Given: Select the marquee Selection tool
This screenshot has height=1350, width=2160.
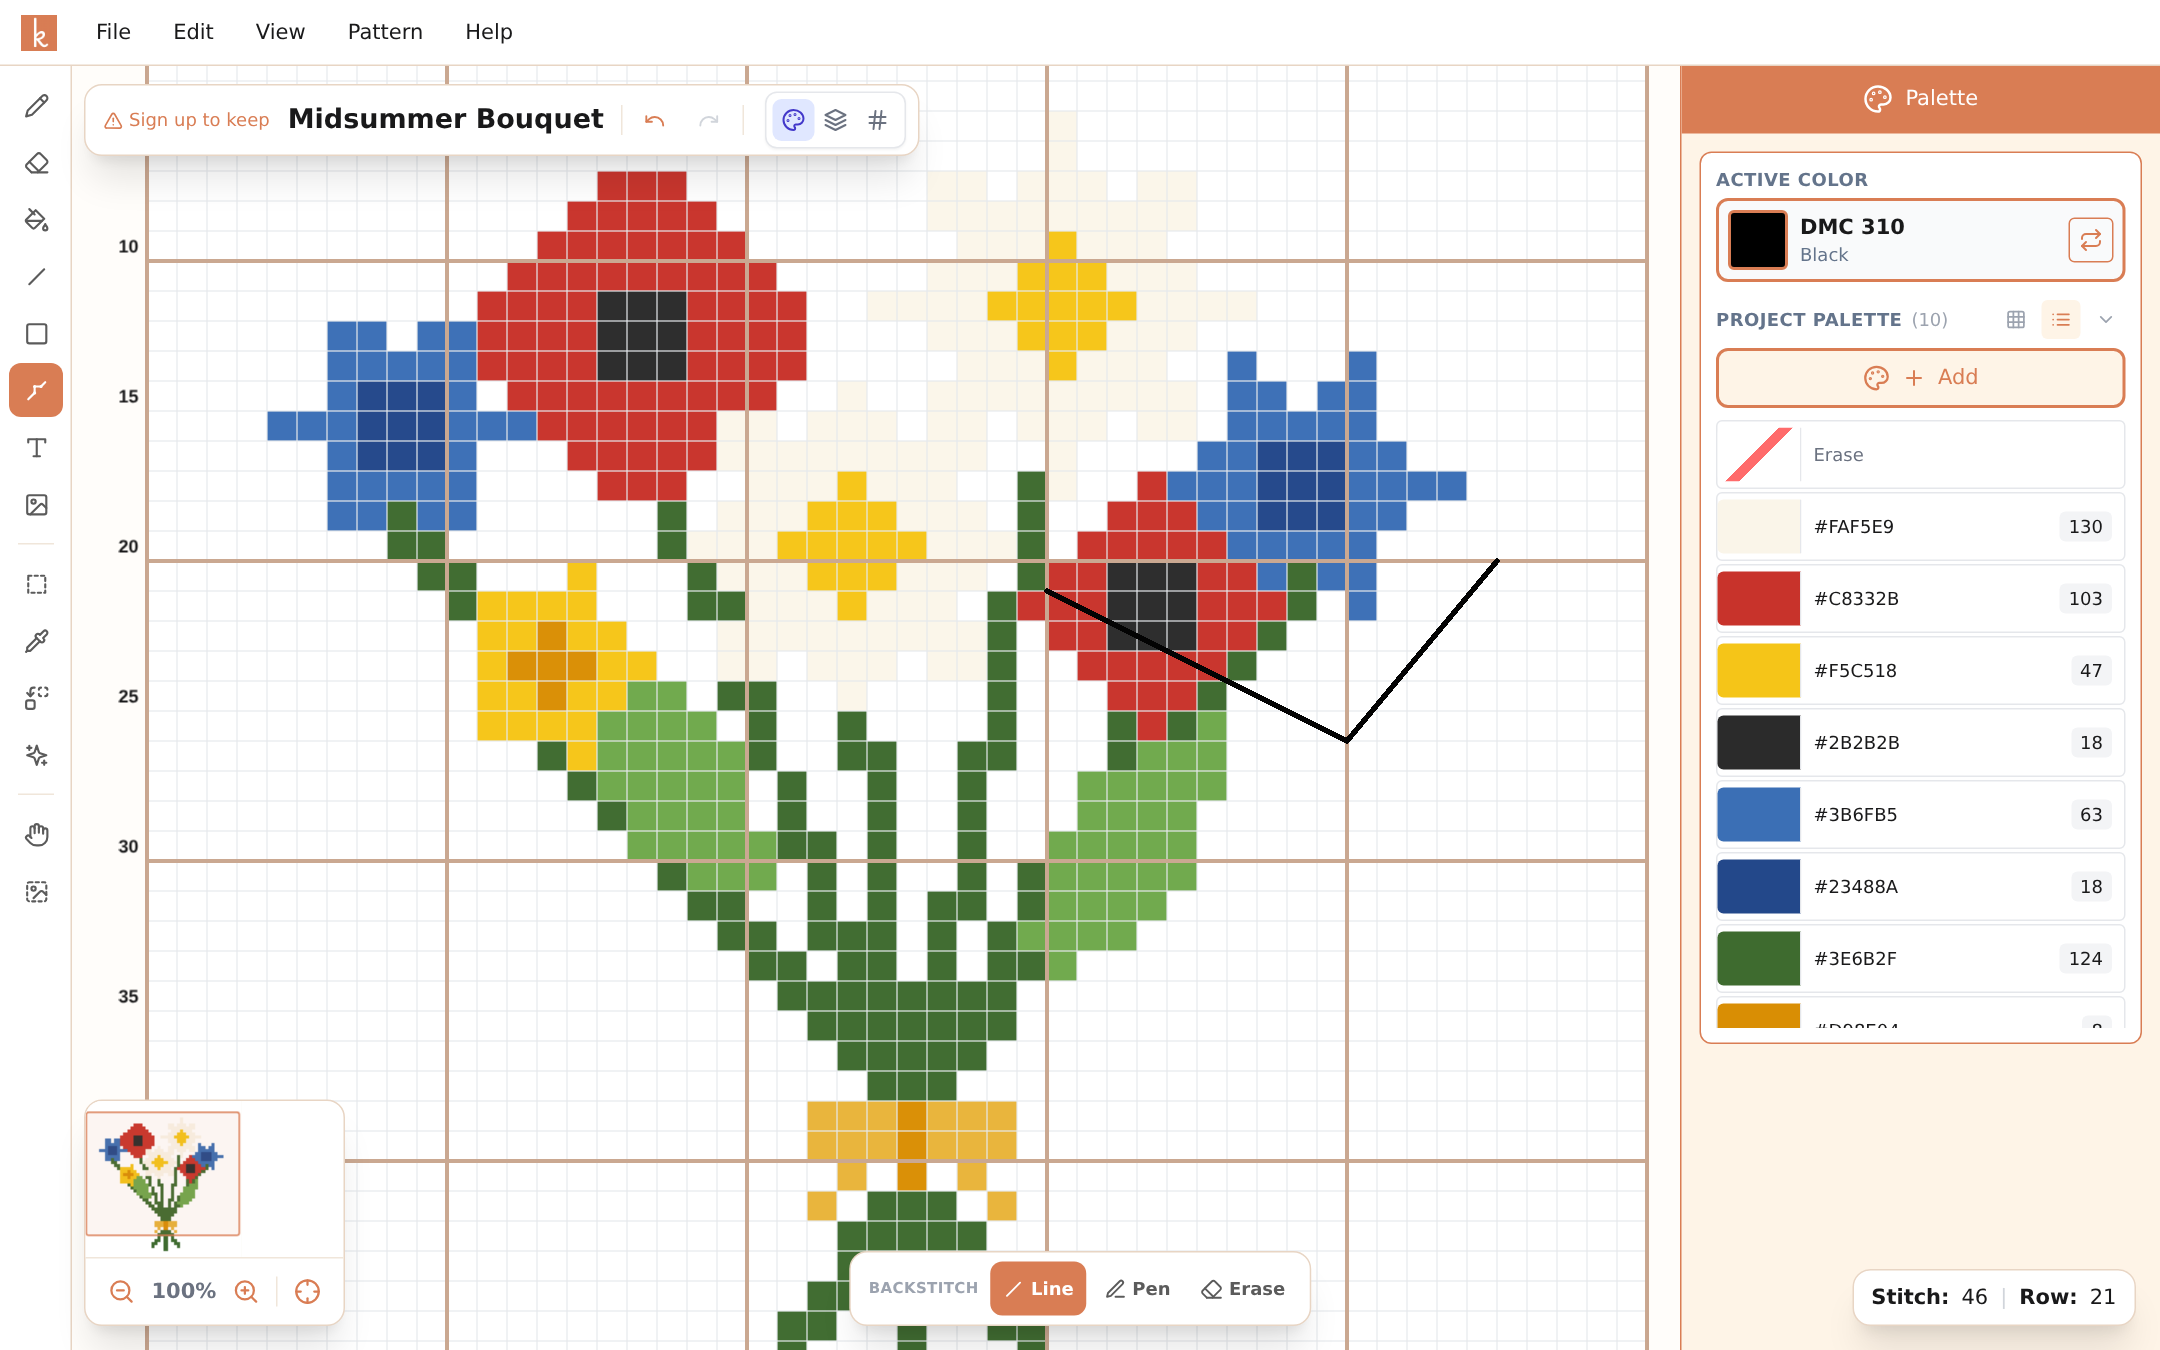Looking at the screenshot, I should coord(37,584).
